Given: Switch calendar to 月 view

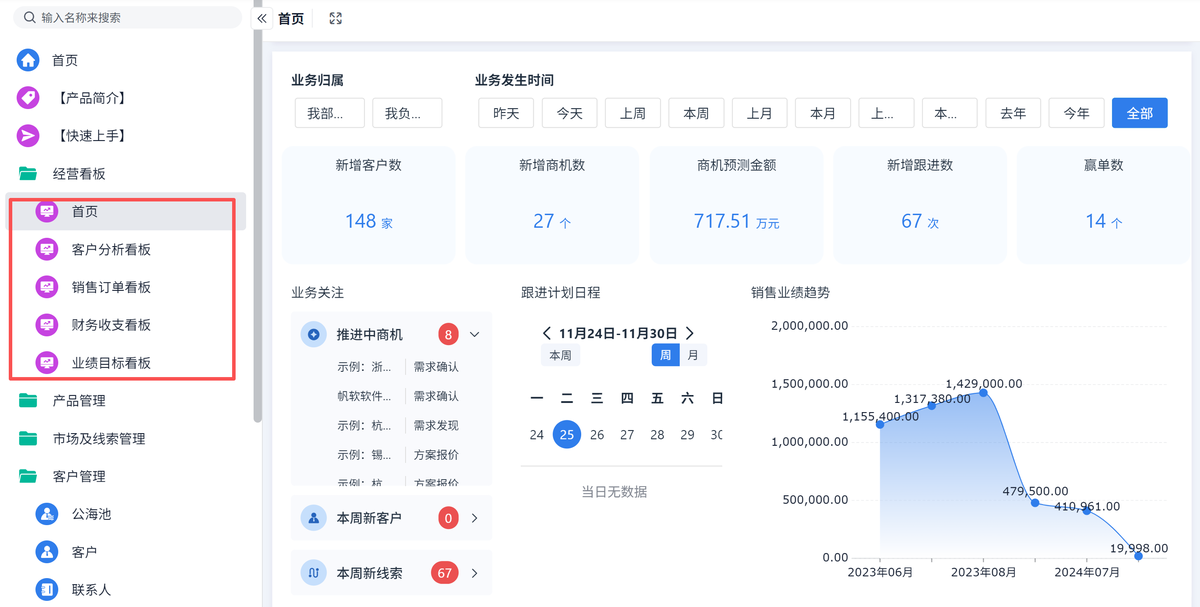Looking at the screenshot, I should coord(693,355).
